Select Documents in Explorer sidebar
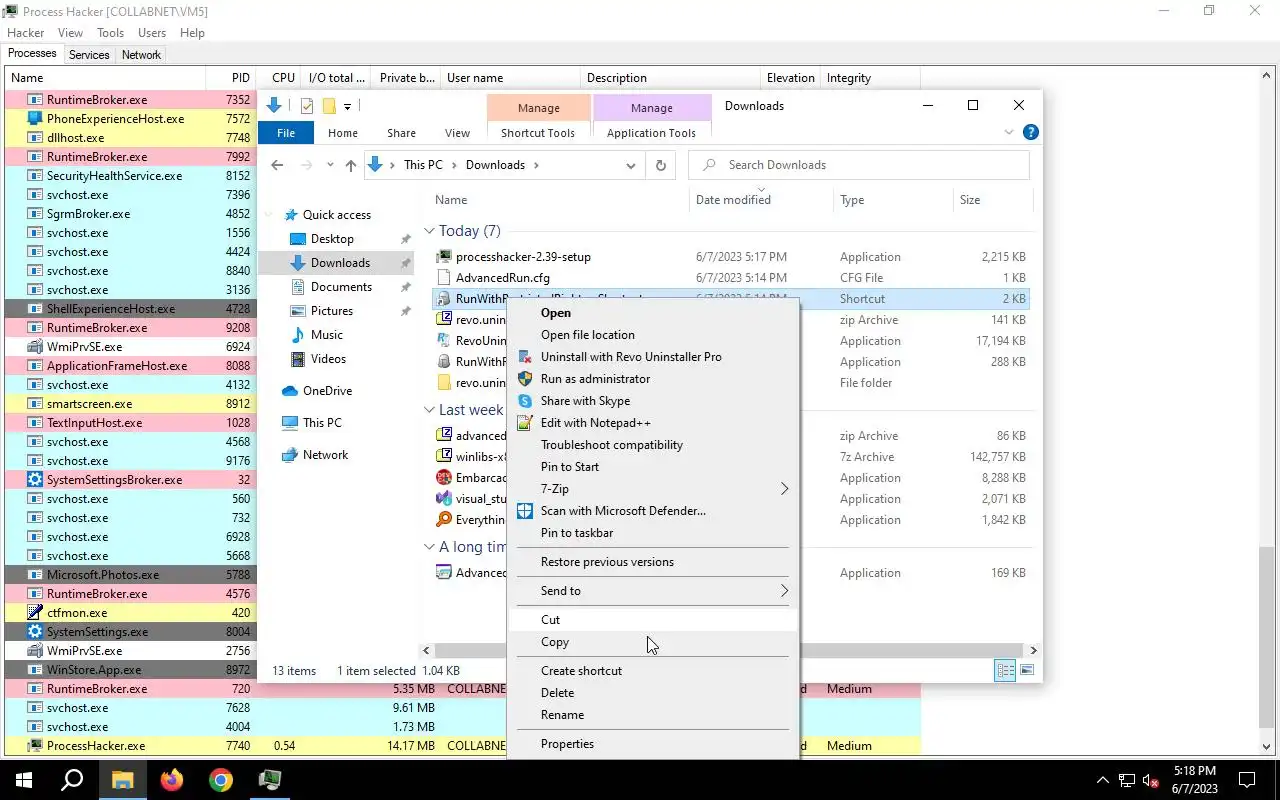This screenshot has width=1280, height=800. pos(340,287)
